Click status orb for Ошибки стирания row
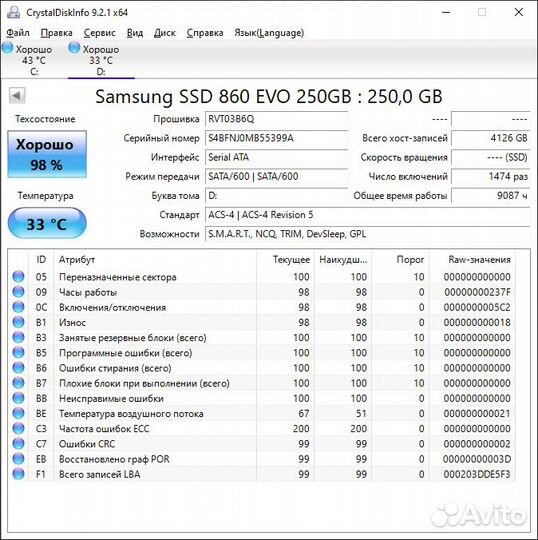The height and width of the screenshot is (540, 538). point(18,367)
